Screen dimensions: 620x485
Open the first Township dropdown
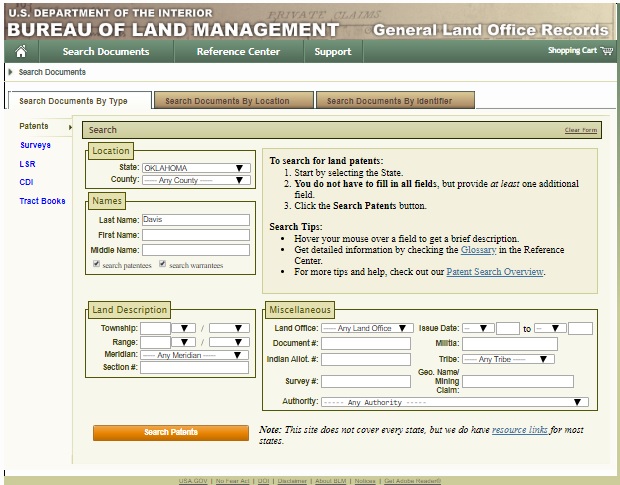coord(183,328)
